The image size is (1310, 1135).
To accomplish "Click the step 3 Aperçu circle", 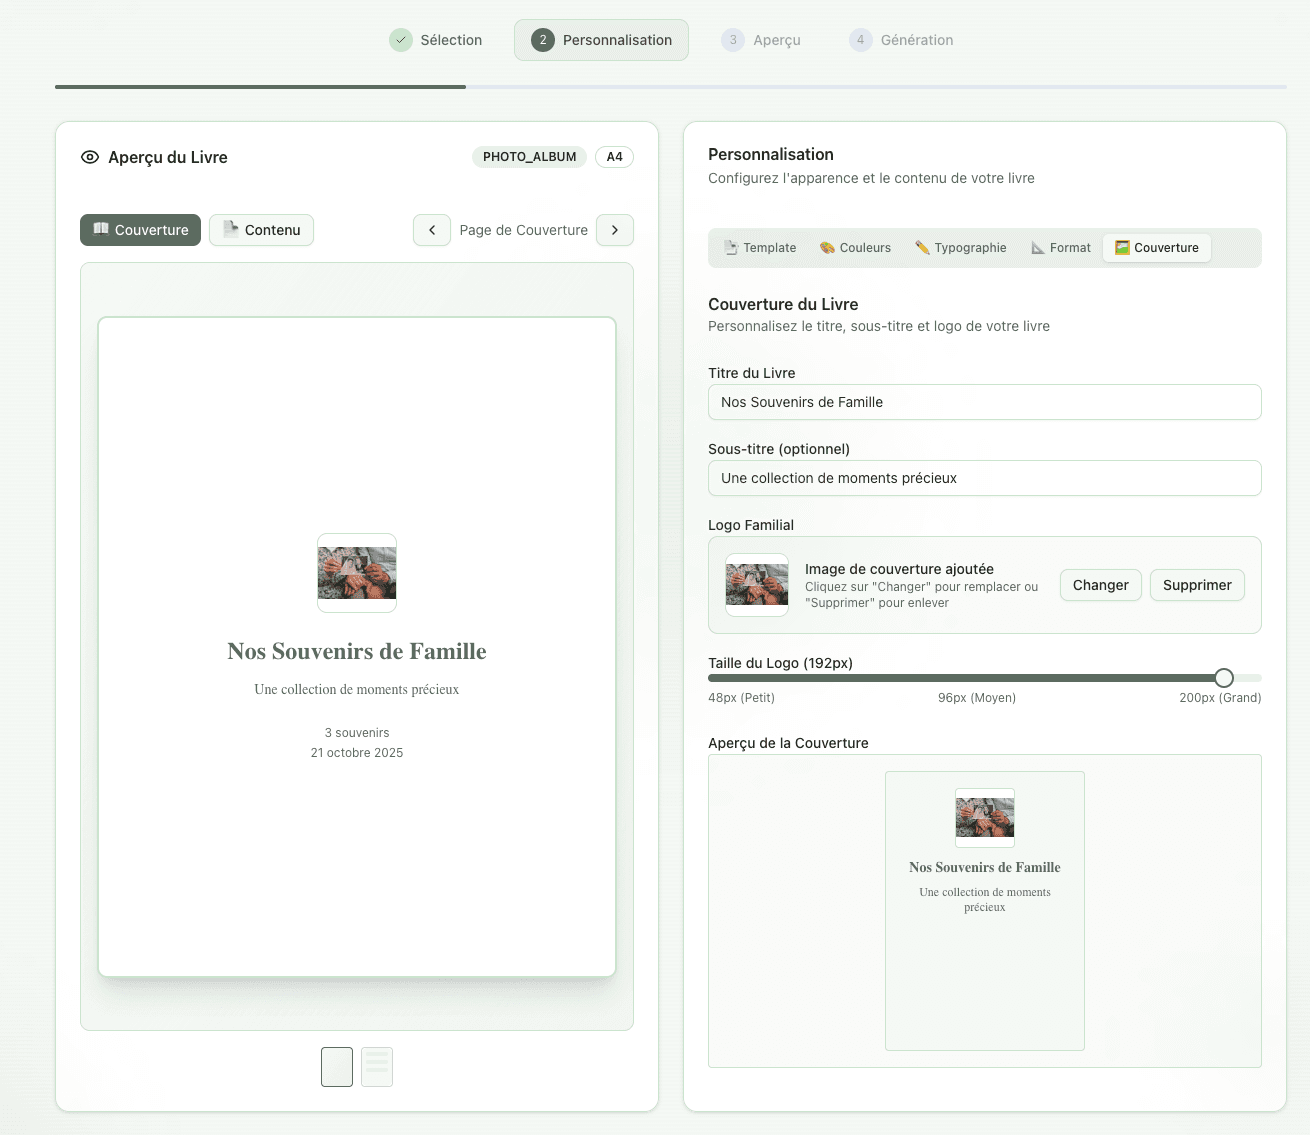I will (x=733, y=40).
